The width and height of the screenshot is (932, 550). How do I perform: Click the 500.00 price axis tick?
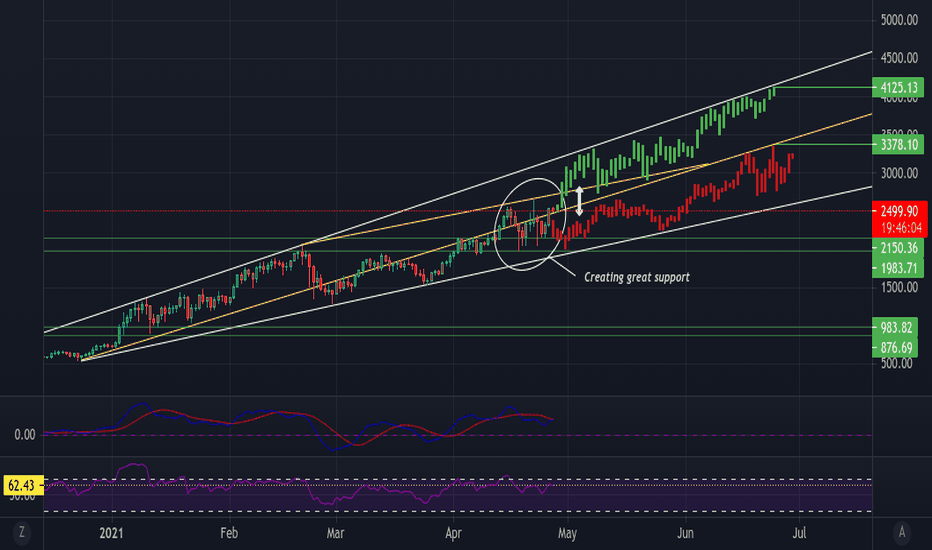896,364
